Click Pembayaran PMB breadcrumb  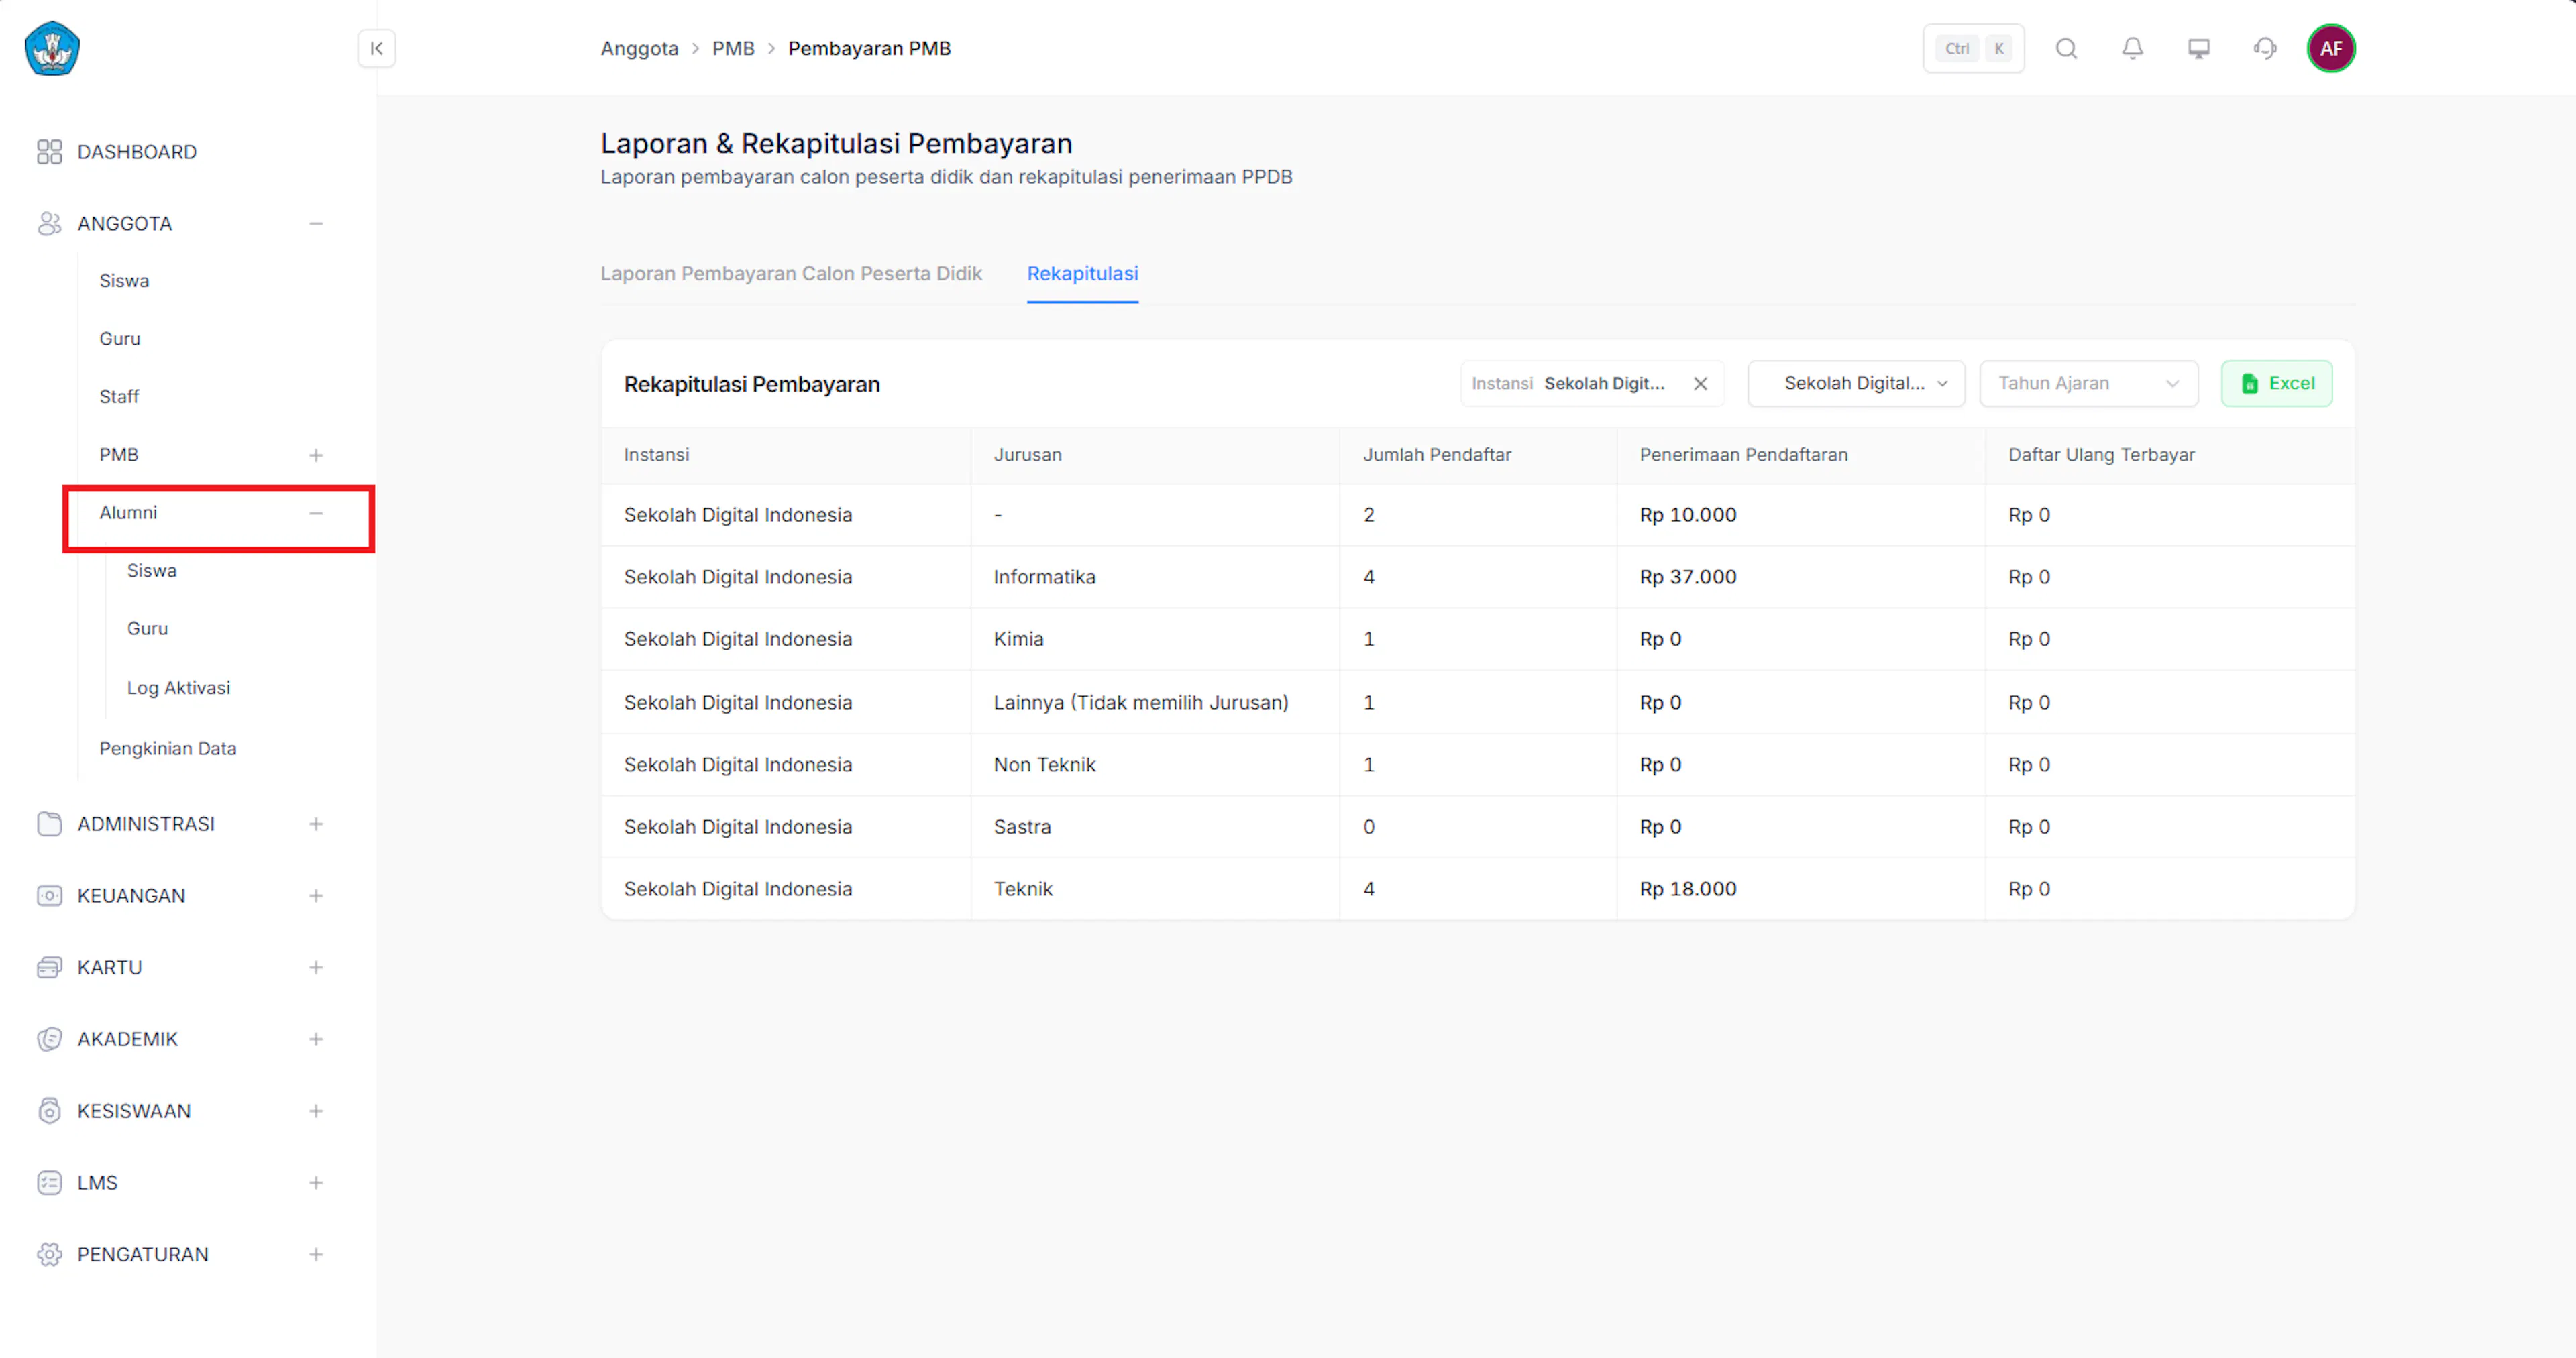pos(869,48)
